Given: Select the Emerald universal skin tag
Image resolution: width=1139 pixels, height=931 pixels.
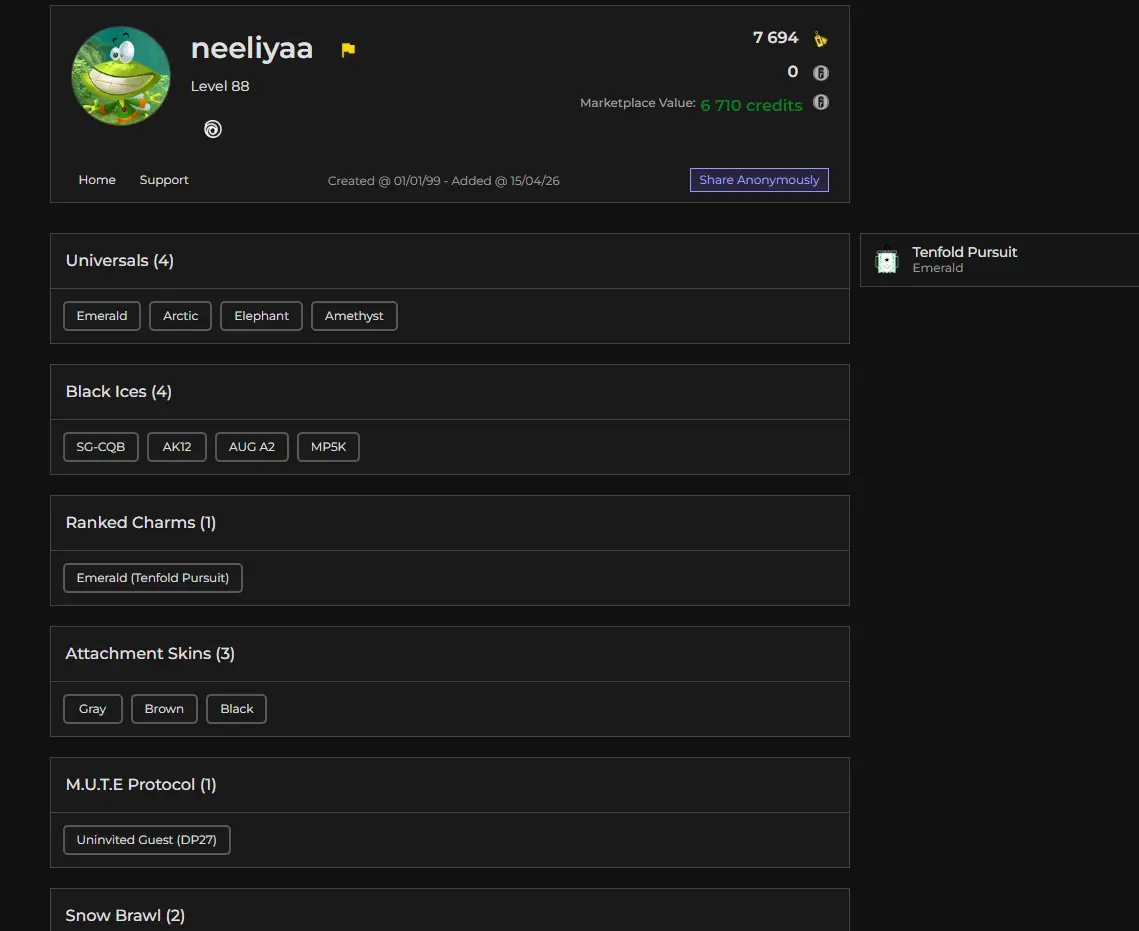Looking at the screenshot, I should (x=102, y=316).
